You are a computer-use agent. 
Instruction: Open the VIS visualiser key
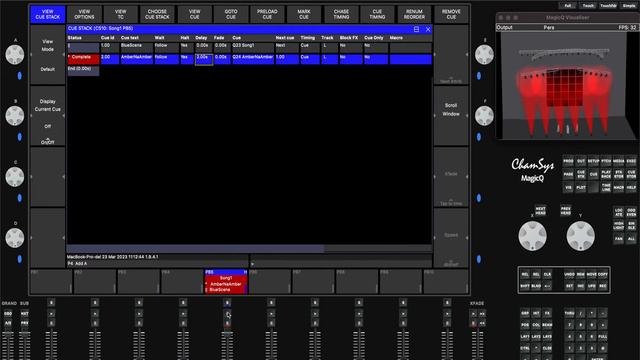click(568, 187)
